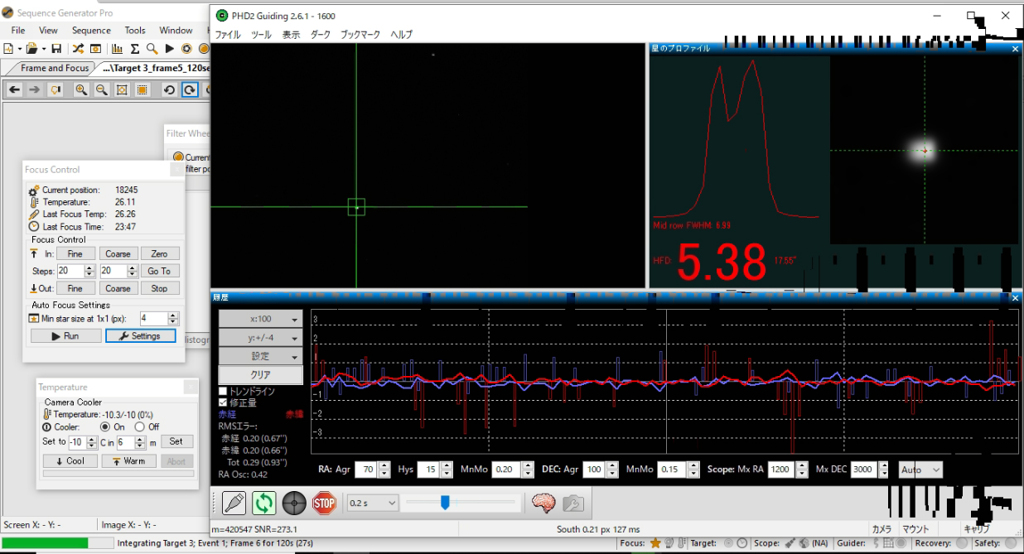Click the Guider grid icon in status bar
The height and width of the screenshot is (554, 1024).
click(x=888, y=543)
